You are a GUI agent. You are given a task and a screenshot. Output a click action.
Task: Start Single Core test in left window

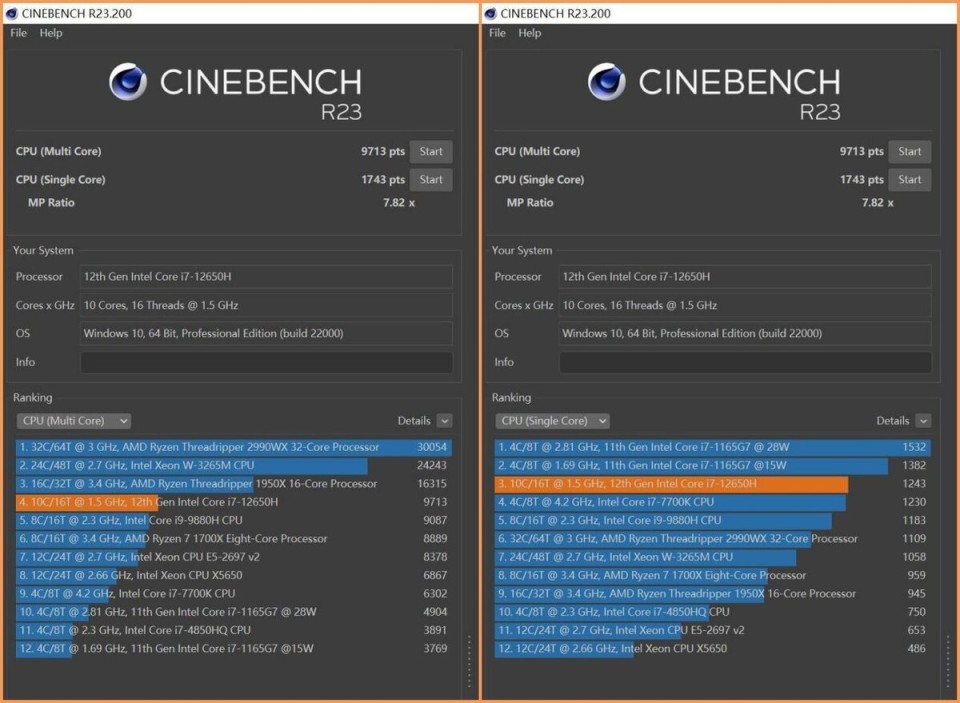point(431,179)
